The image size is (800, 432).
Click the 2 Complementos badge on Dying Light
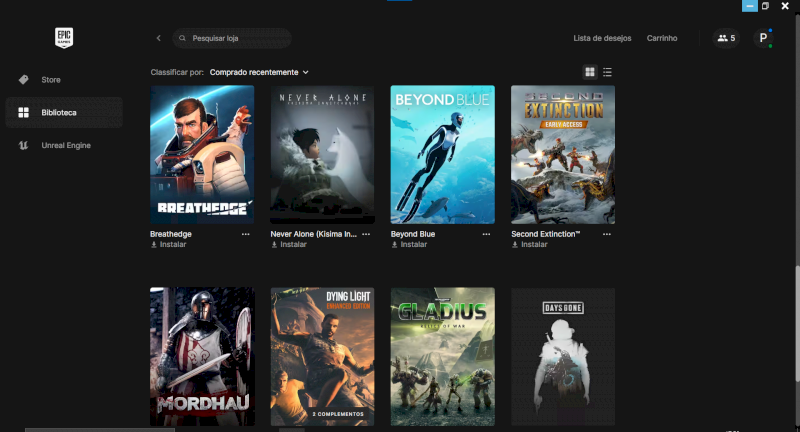pos(338,414)
